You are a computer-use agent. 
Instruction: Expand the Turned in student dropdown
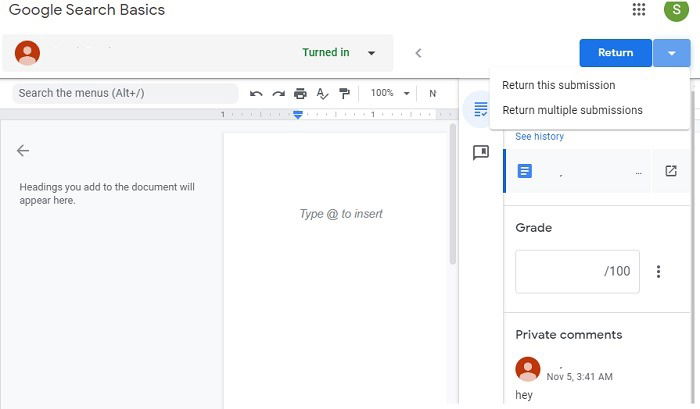tap(371, 53)
